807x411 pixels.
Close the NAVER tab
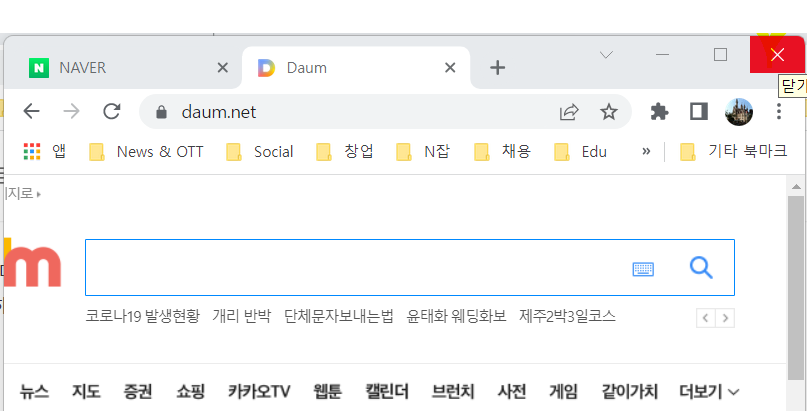coord(222,68)
